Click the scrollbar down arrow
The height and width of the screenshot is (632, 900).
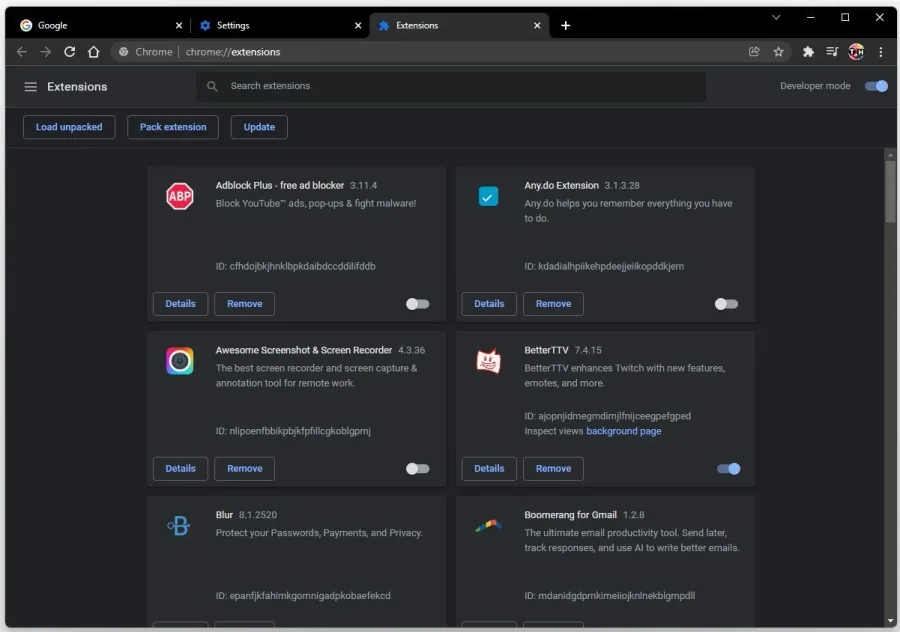pos(890,621)
